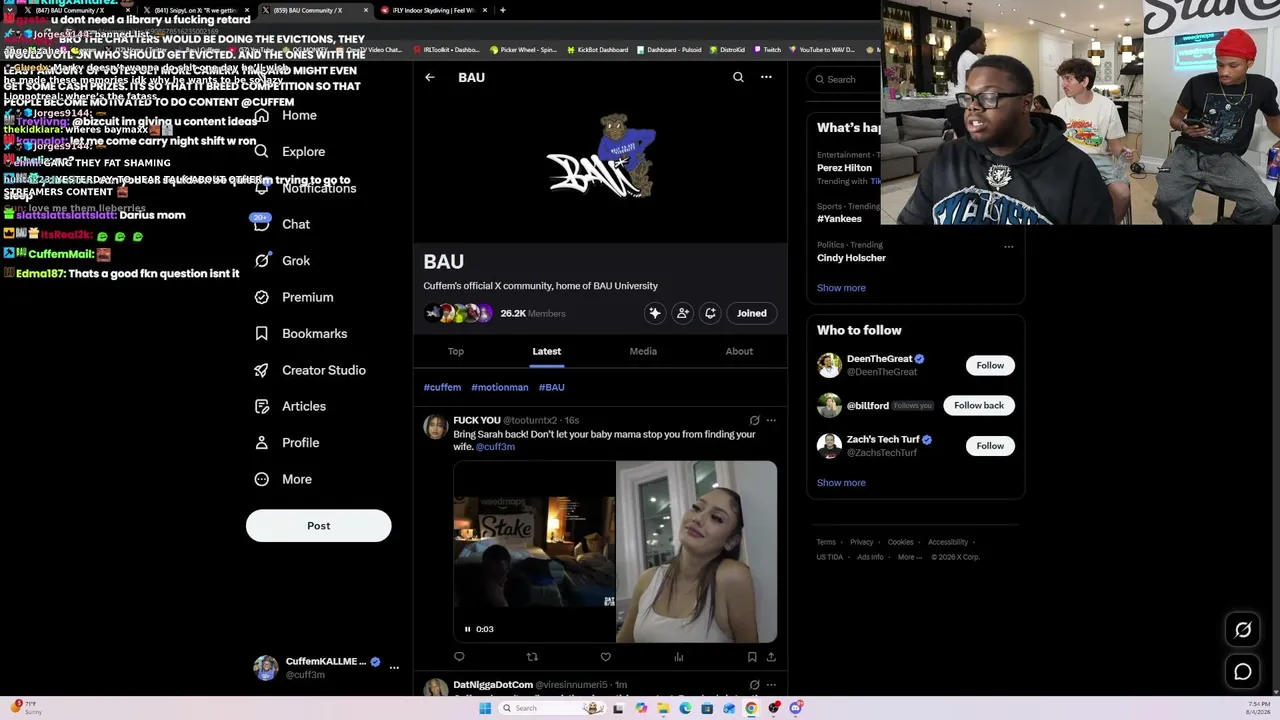Follow DeenTheGreat
Screen dimensions: 1280x720
tap(990, 365)
